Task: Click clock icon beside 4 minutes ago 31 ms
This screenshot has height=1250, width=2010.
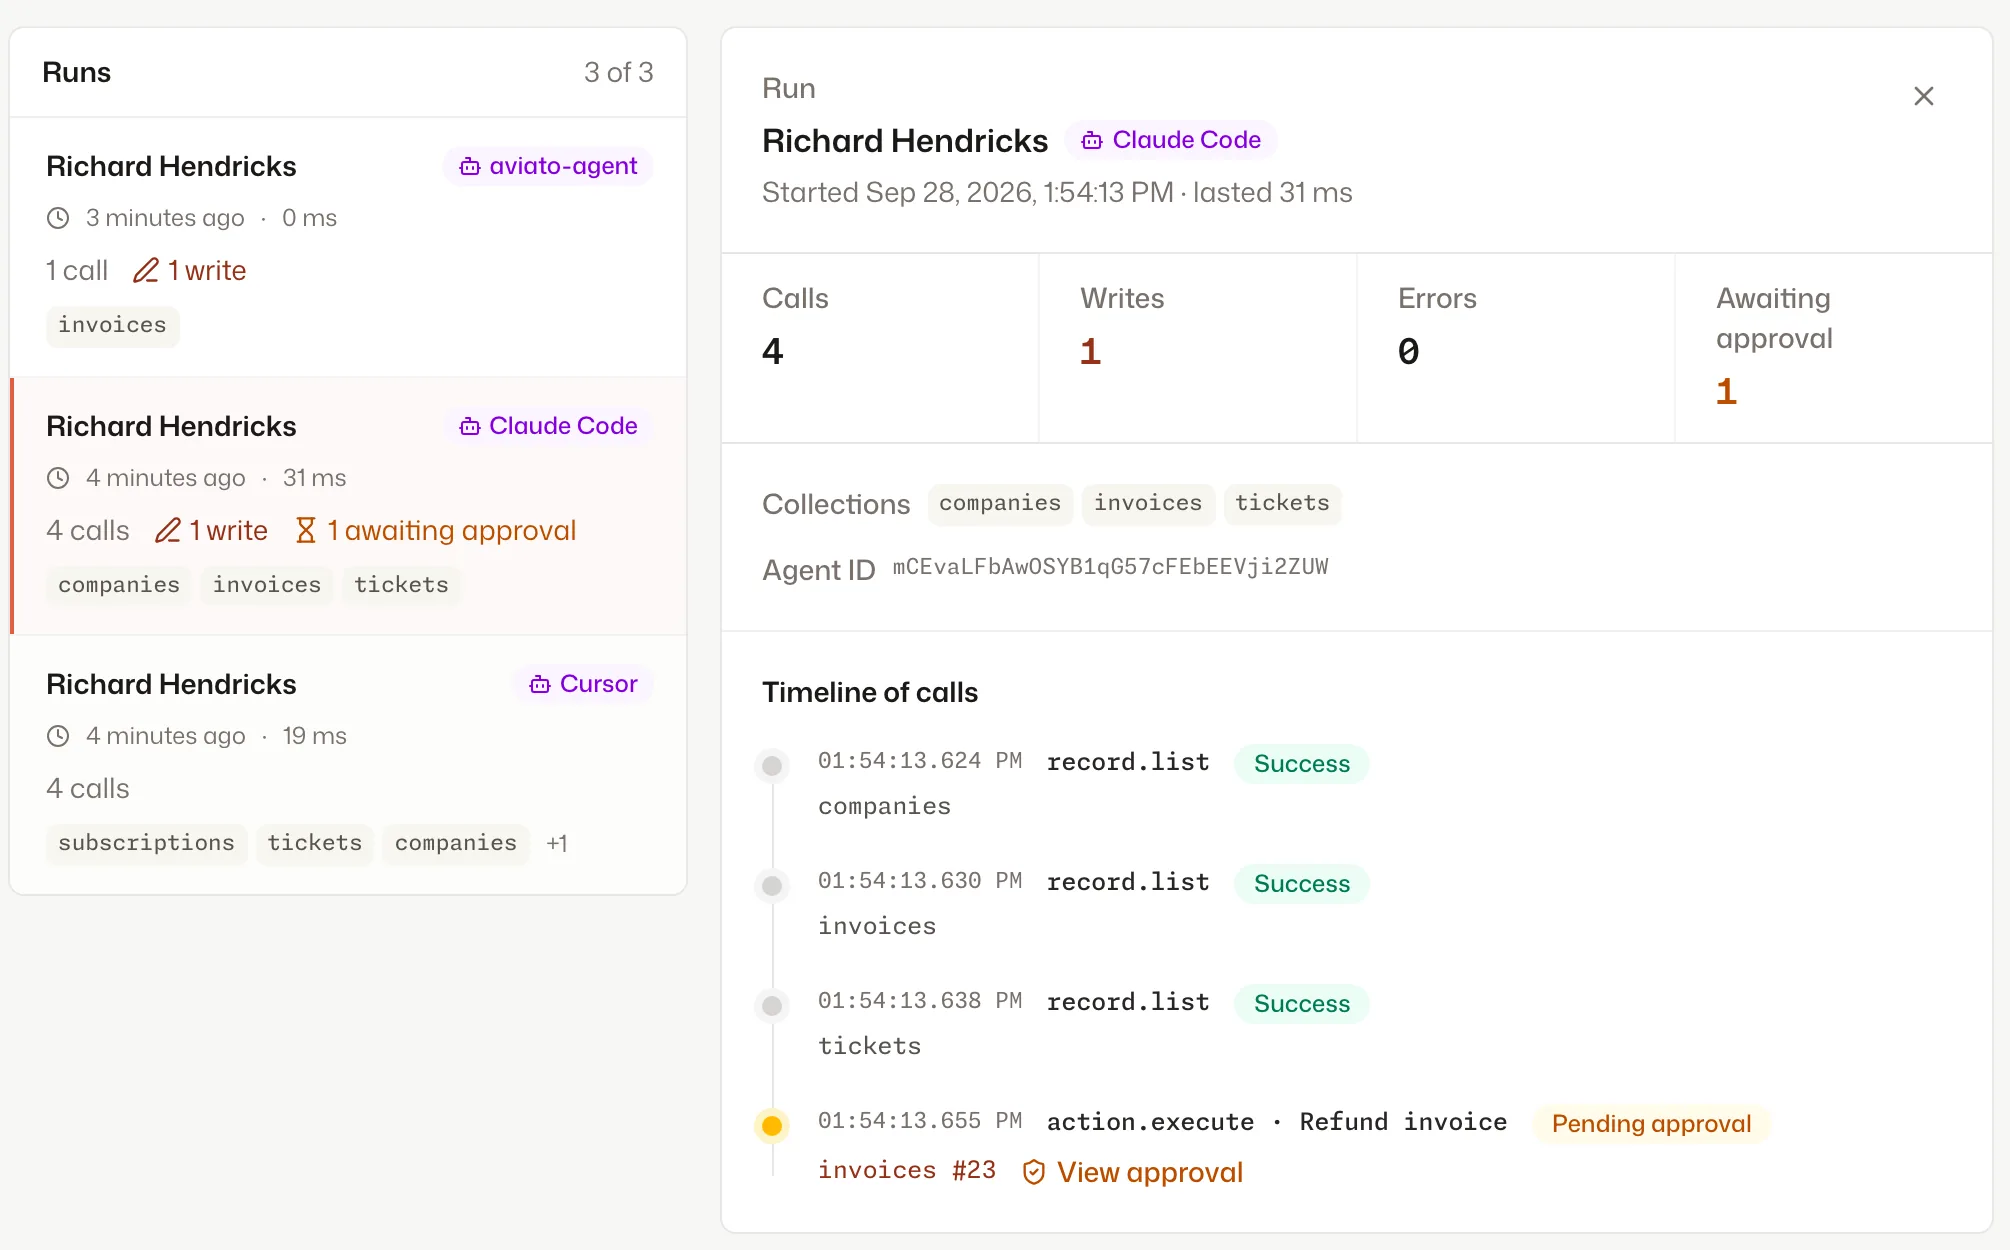Action: tap(58, 478)
